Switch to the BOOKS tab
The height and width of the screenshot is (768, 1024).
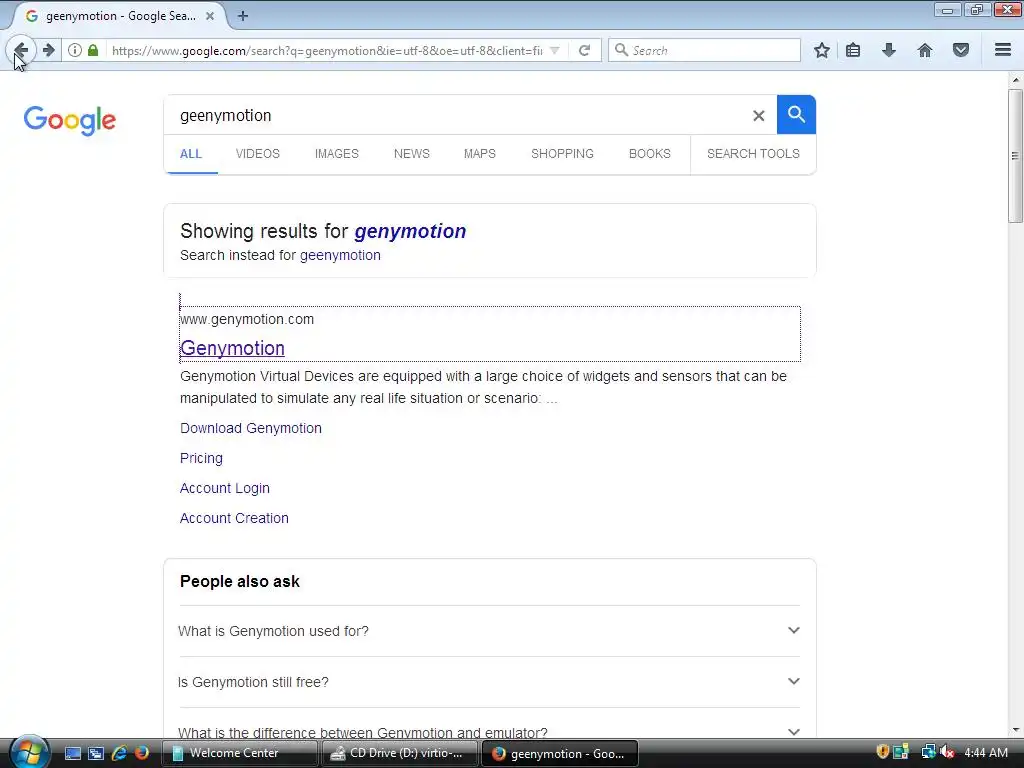pos(649,154)
